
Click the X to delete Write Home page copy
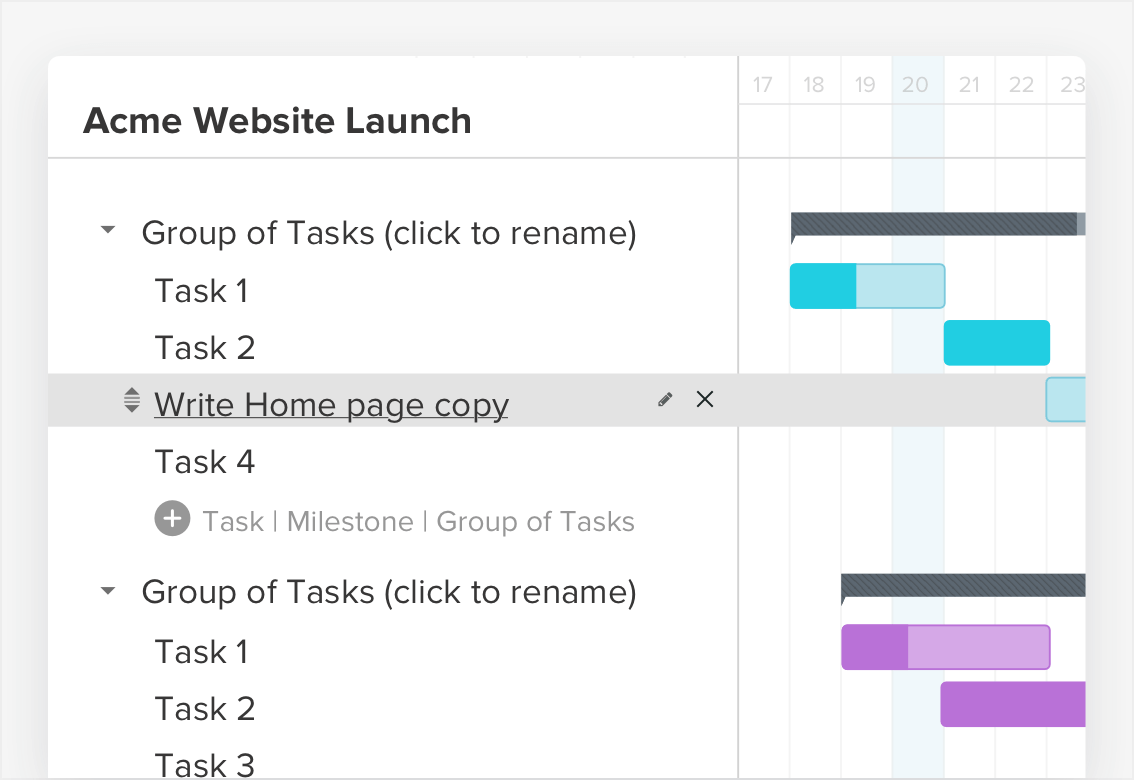(705, 398)
